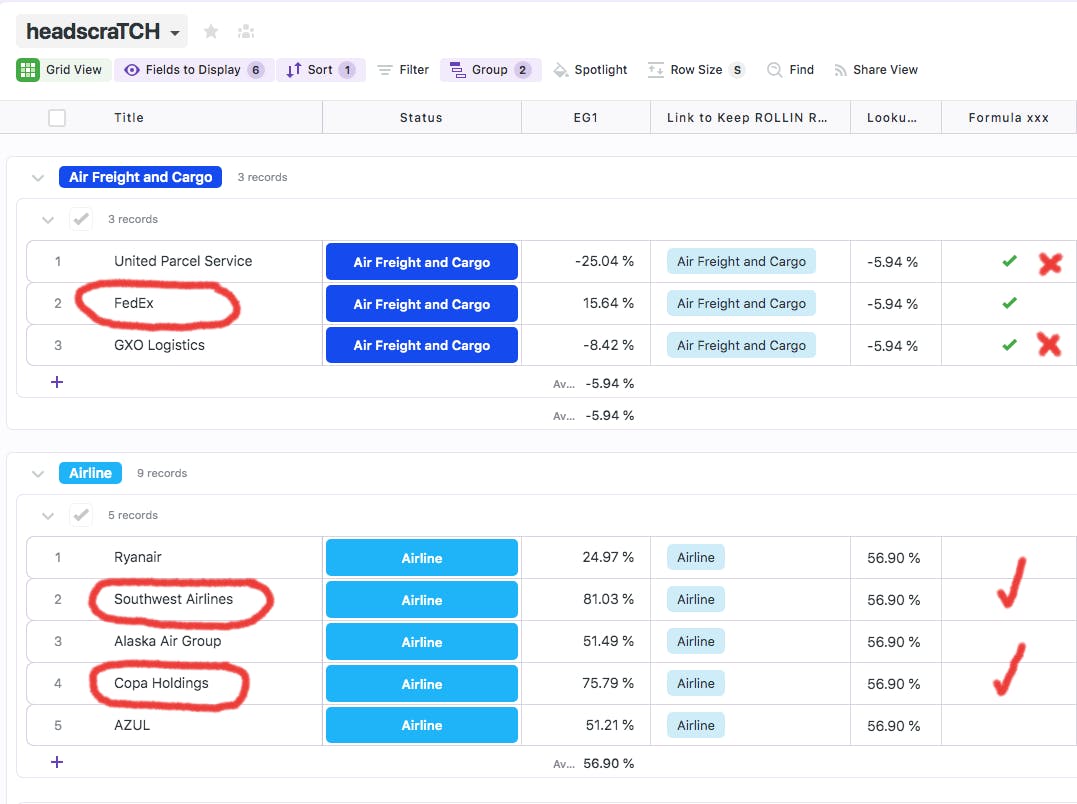Click the Southwest Airlines title cell
Image resolution: width=1077 pixels, height=804 pixels.
[x=173, y=600]
